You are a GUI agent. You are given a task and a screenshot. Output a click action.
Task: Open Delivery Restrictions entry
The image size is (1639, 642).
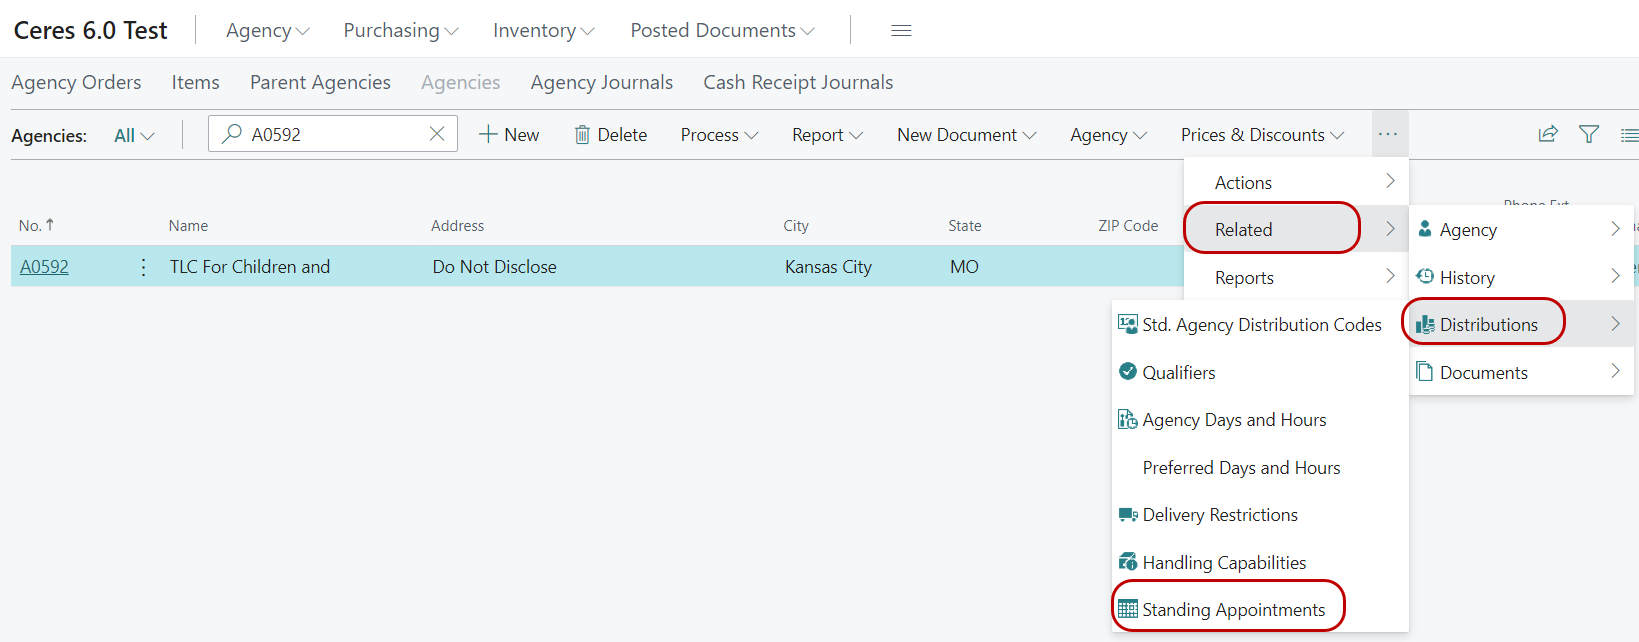[1219, 515]
